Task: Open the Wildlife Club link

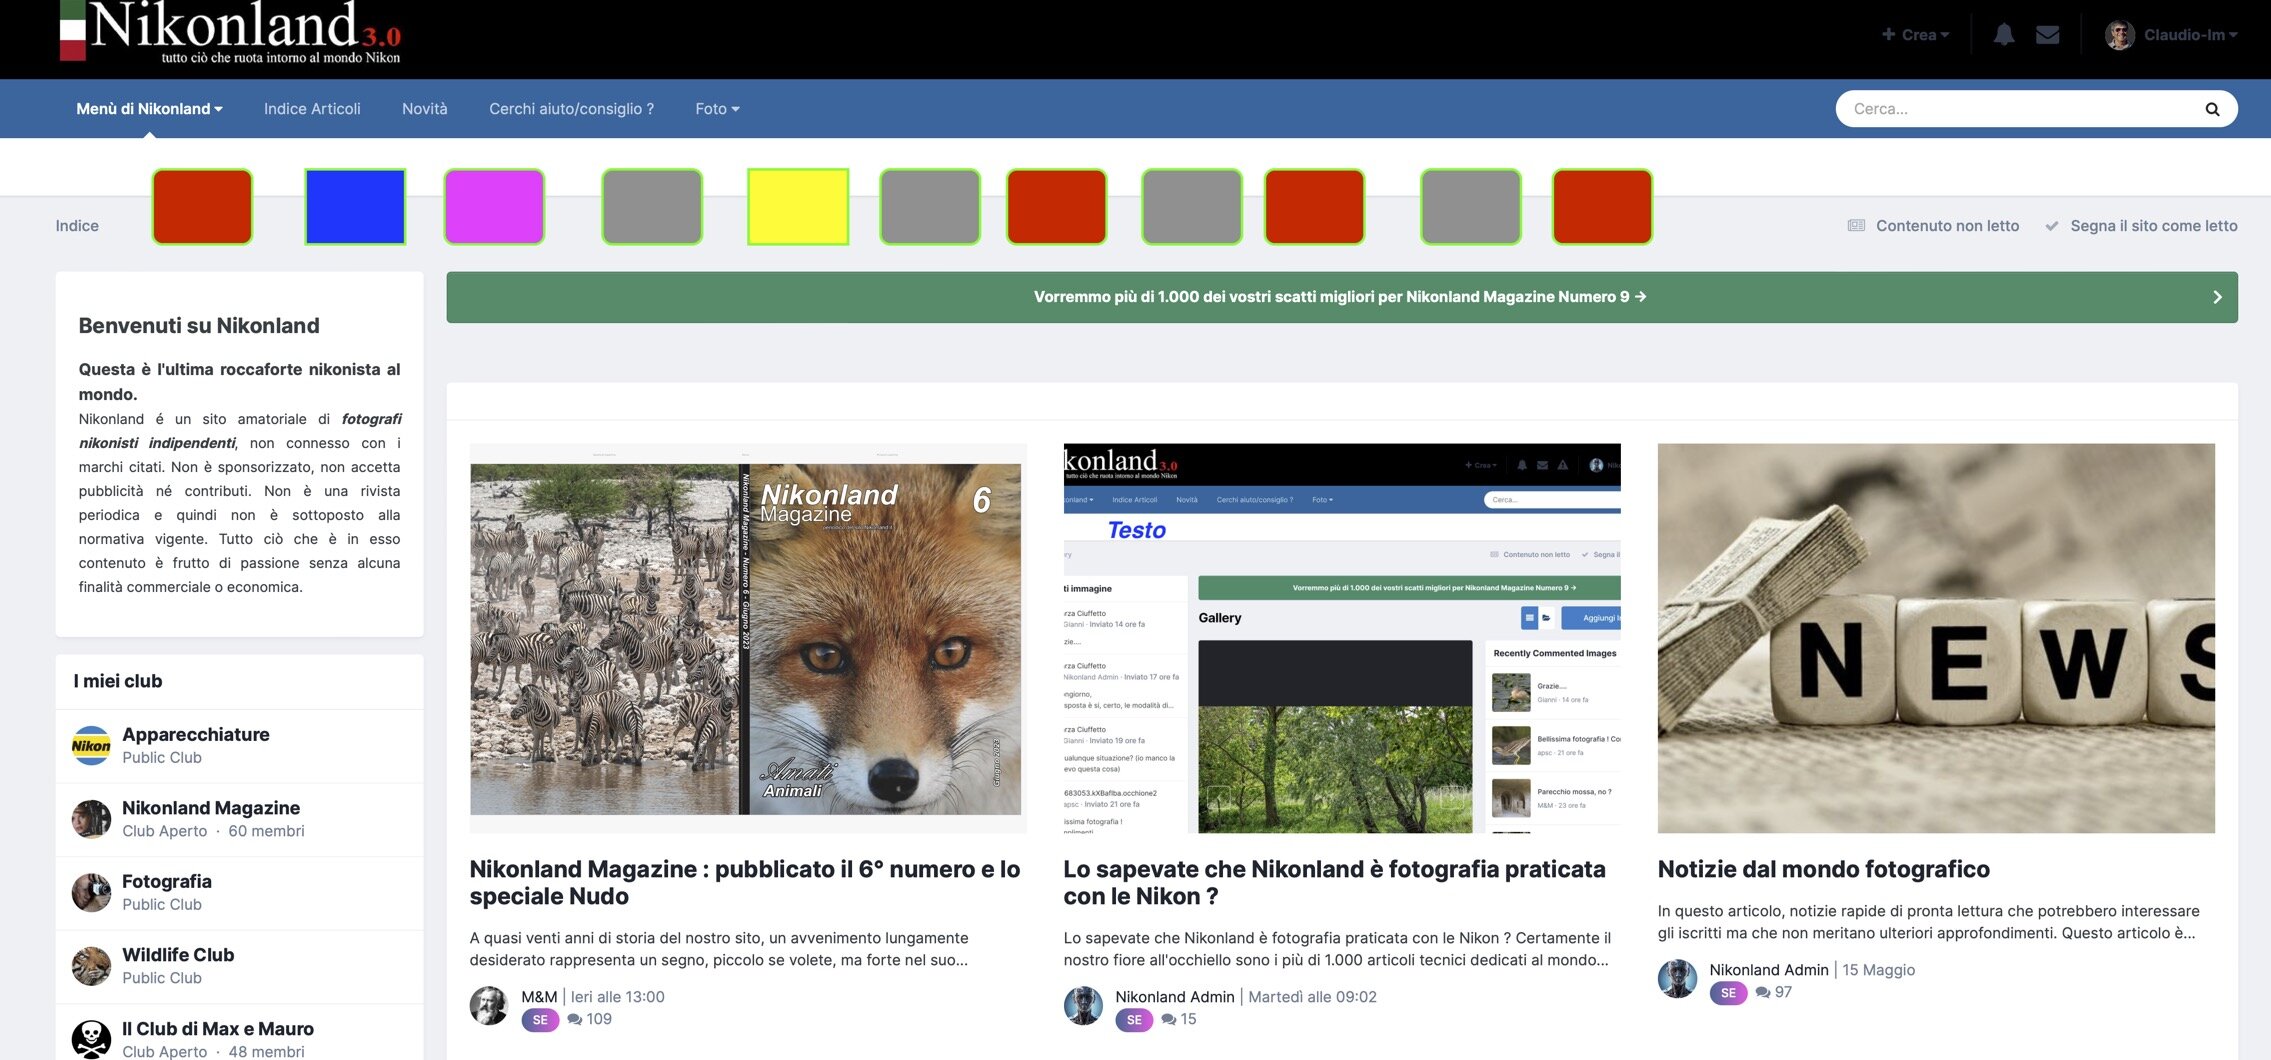Action: 178,955
